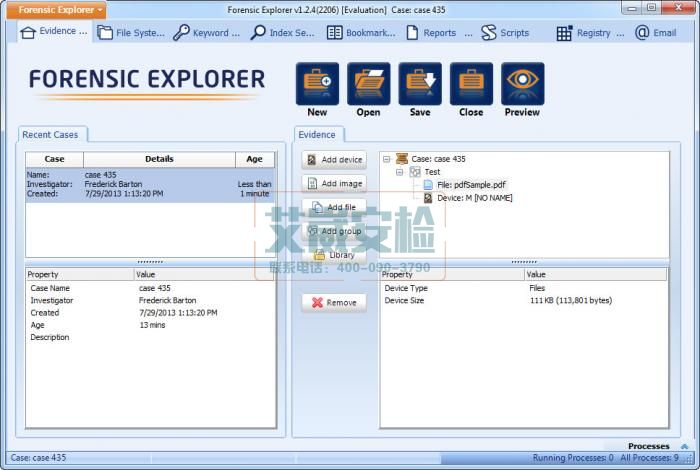Viewport: 700px width, 470px height.
Task: Open the Keyword search module tab
Action: pos(207,33)
